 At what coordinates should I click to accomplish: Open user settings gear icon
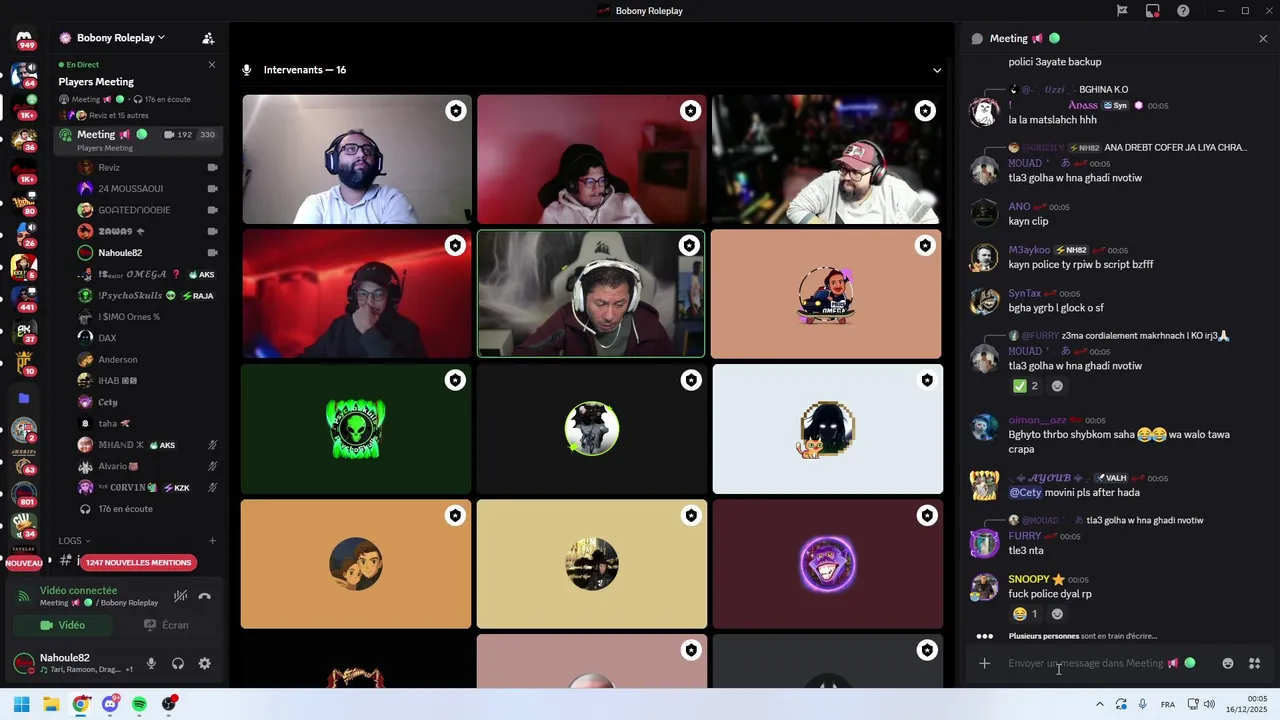(x=205, y=663)
